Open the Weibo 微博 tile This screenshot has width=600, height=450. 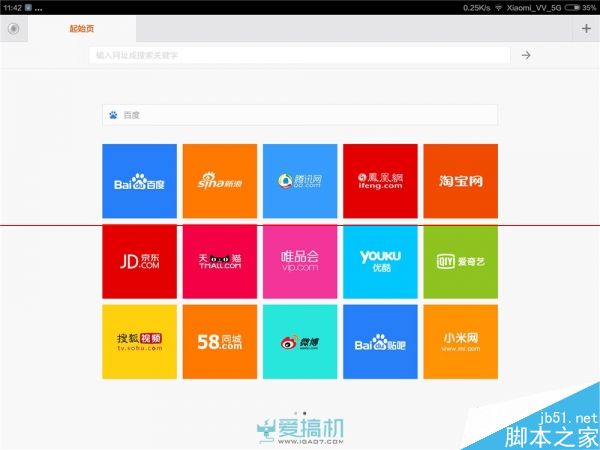(x=300, y=342)
